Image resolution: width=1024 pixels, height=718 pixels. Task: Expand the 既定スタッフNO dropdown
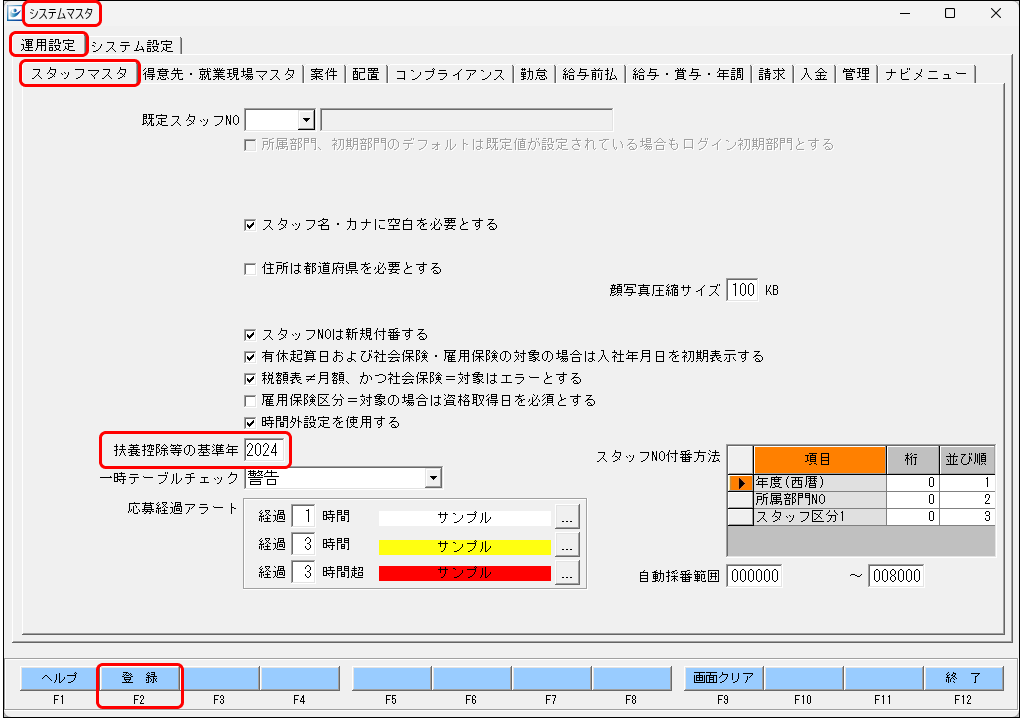click(x=306, y=120)
